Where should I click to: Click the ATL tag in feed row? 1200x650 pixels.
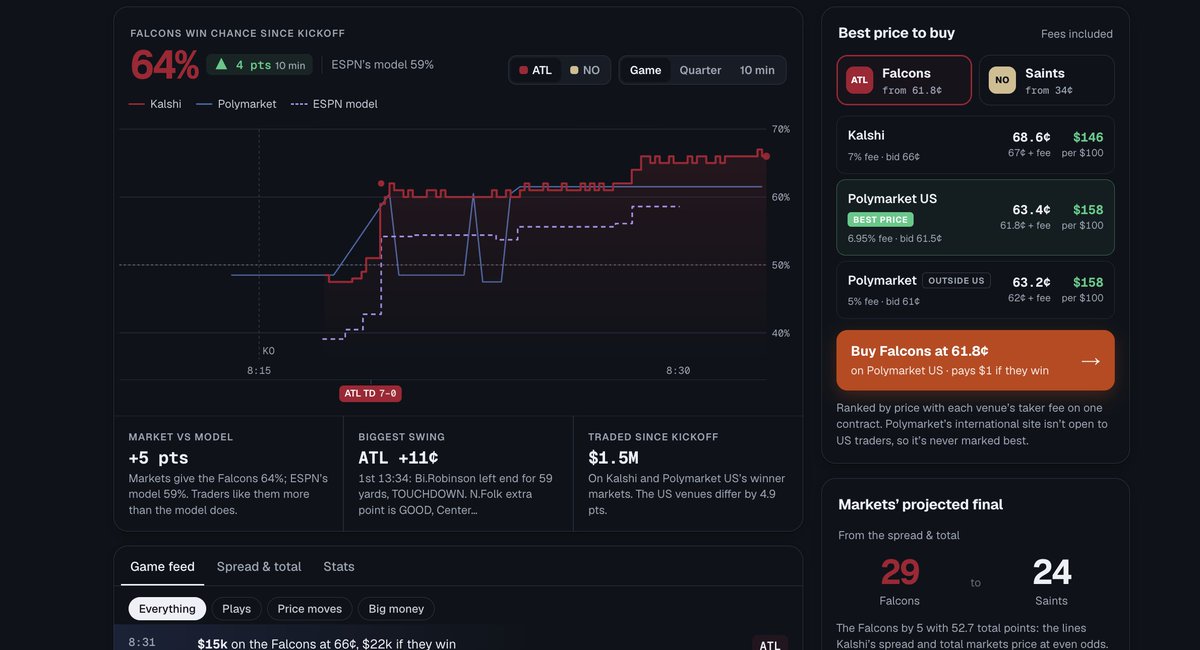[x=770, y=645]
